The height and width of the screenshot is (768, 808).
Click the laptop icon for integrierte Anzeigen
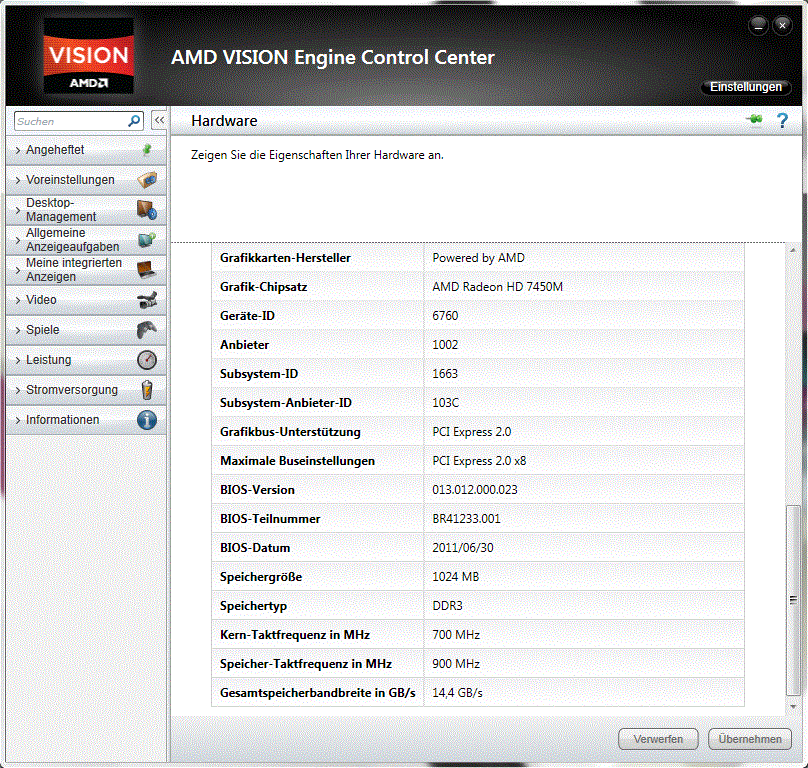tap(147, 270)
